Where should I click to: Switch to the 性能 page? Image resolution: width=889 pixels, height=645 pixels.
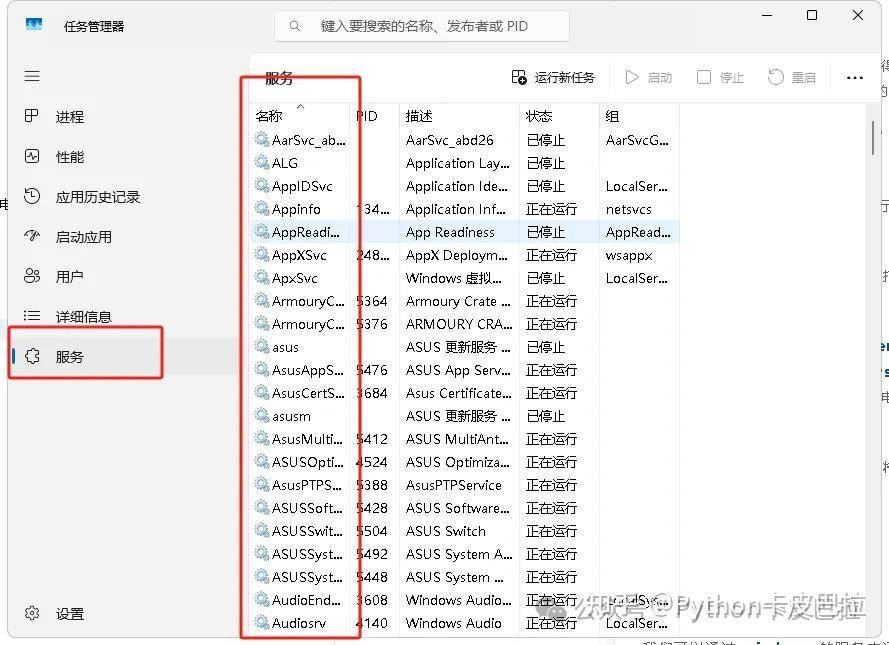[x=70, y=157]
